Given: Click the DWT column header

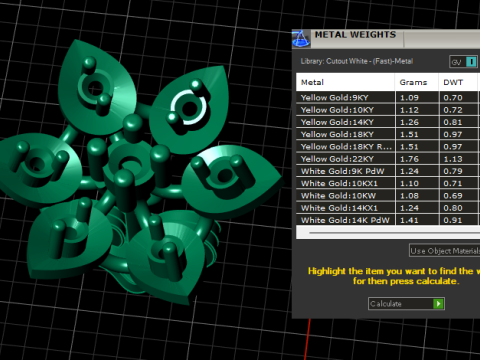Looking at the screenshot, I should tap(458, 82).
